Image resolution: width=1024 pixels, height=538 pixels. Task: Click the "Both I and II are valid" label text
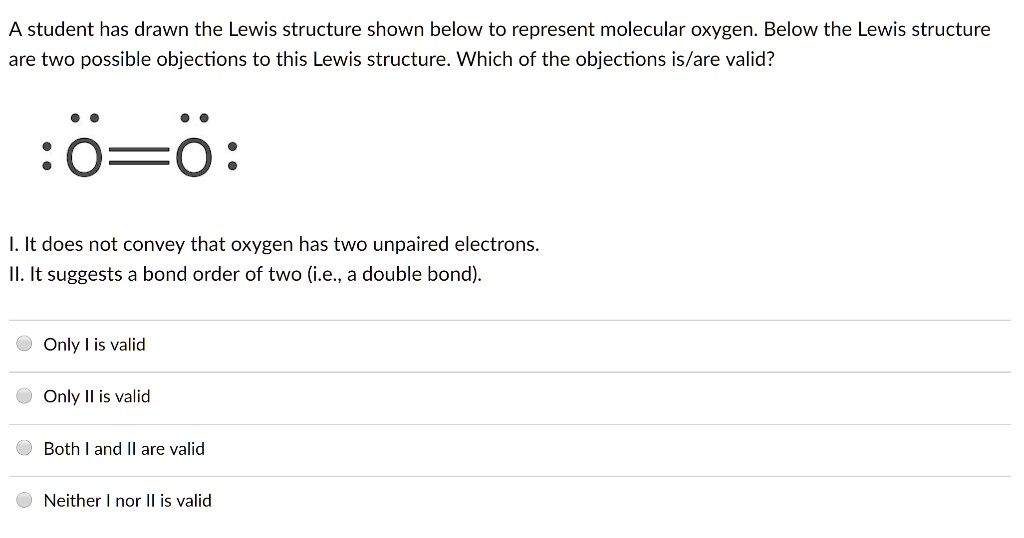click(x=124, y=449)
